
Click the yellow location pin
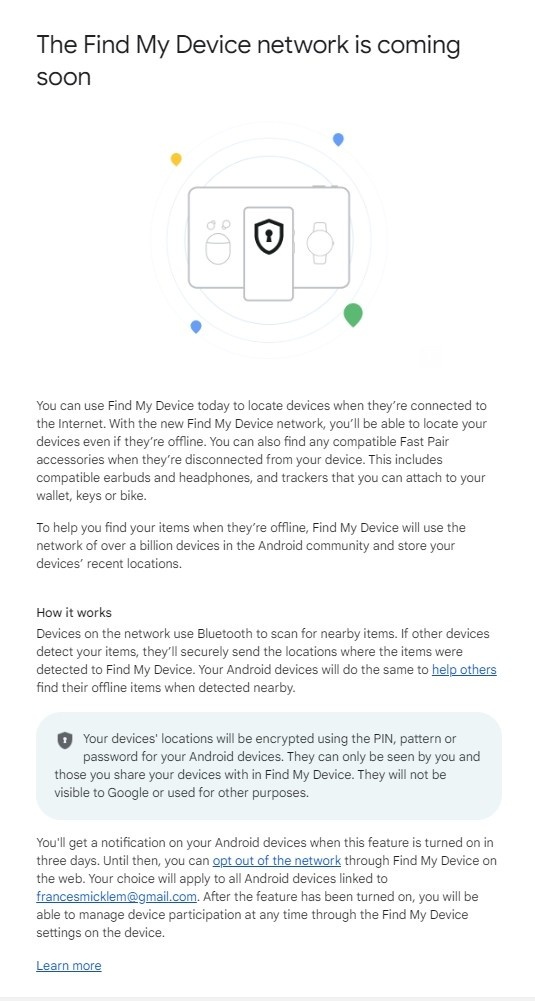pos(176,159)
